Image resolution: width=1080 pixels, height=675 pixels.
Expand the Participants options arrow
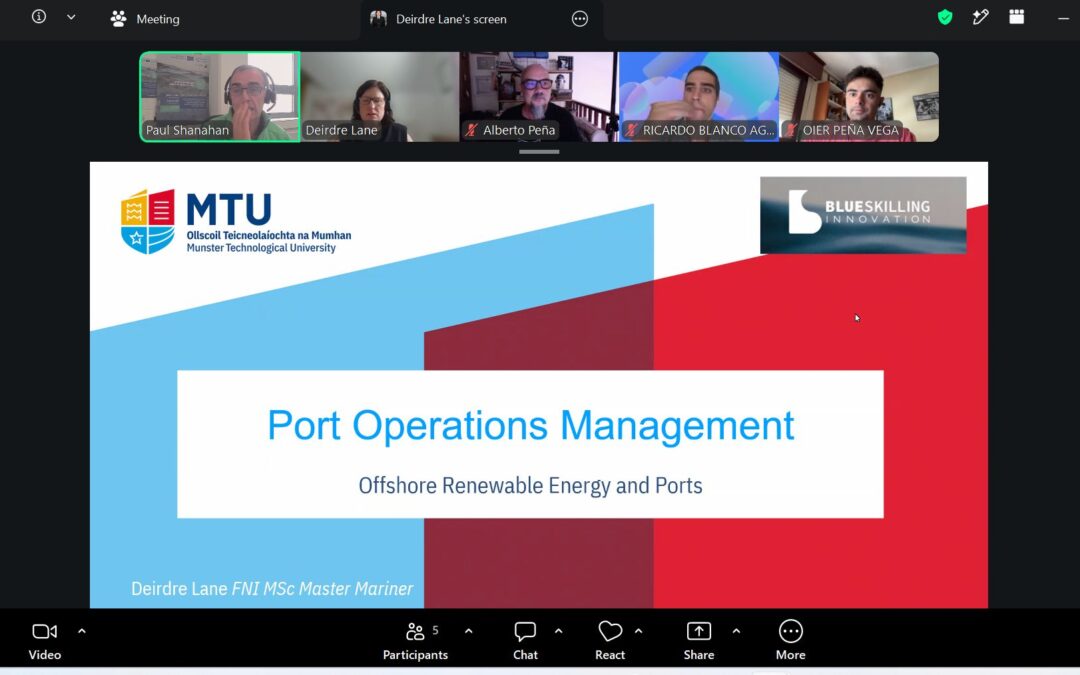click(469, 631)
